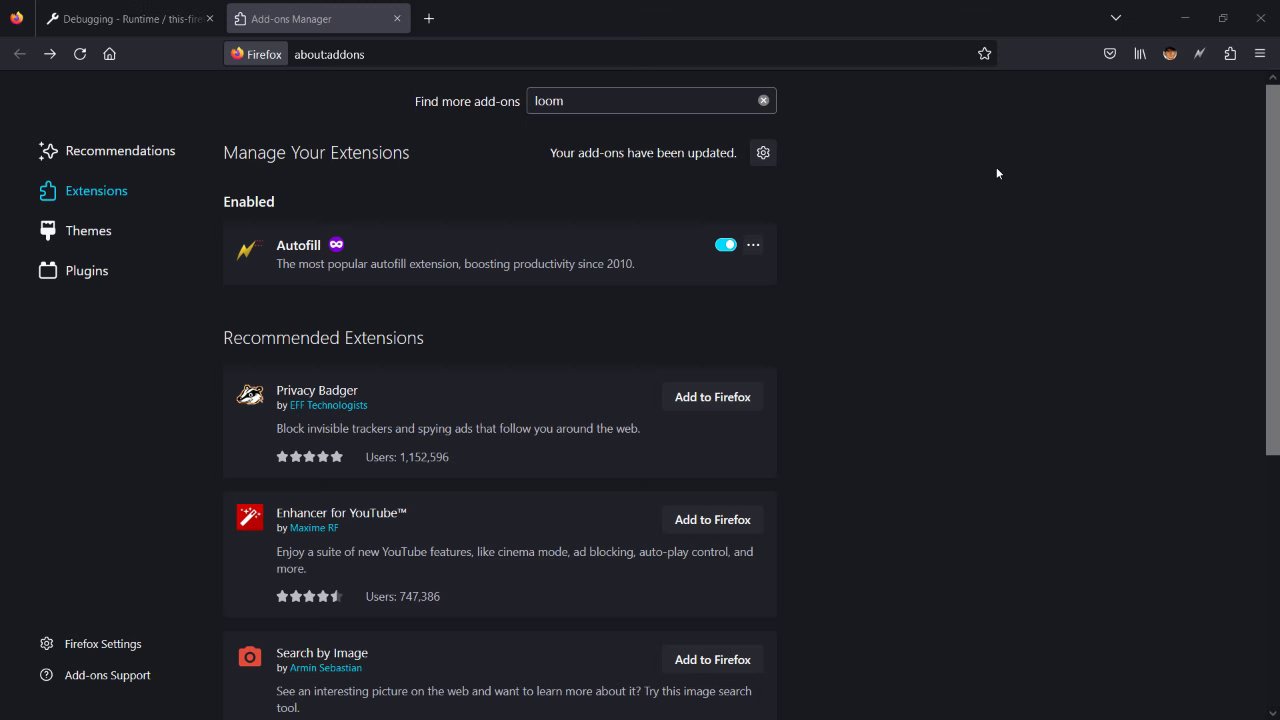This screenshot has height=720, width=1280.
Task: Open Autofill's three-dot more options menu
Action: [753, 245]
